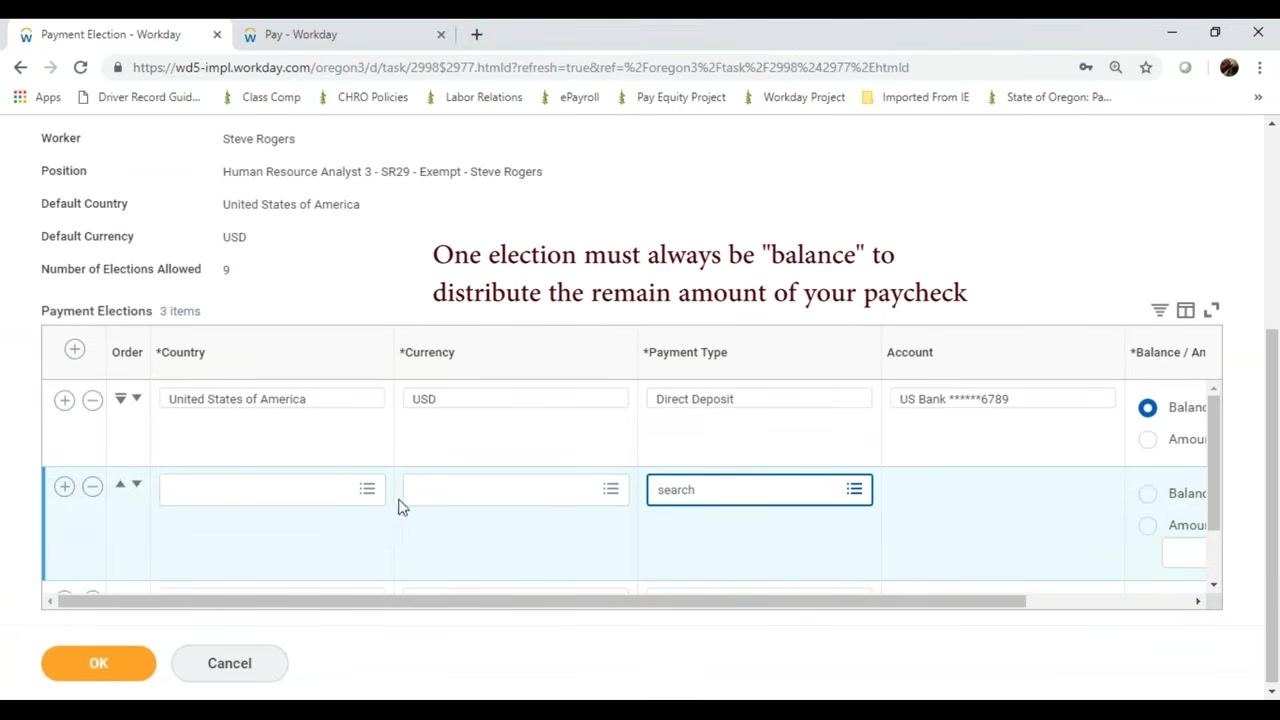Click the orange OK button
The height and width of the screenshot is (720, 1280).
[98, 663]
